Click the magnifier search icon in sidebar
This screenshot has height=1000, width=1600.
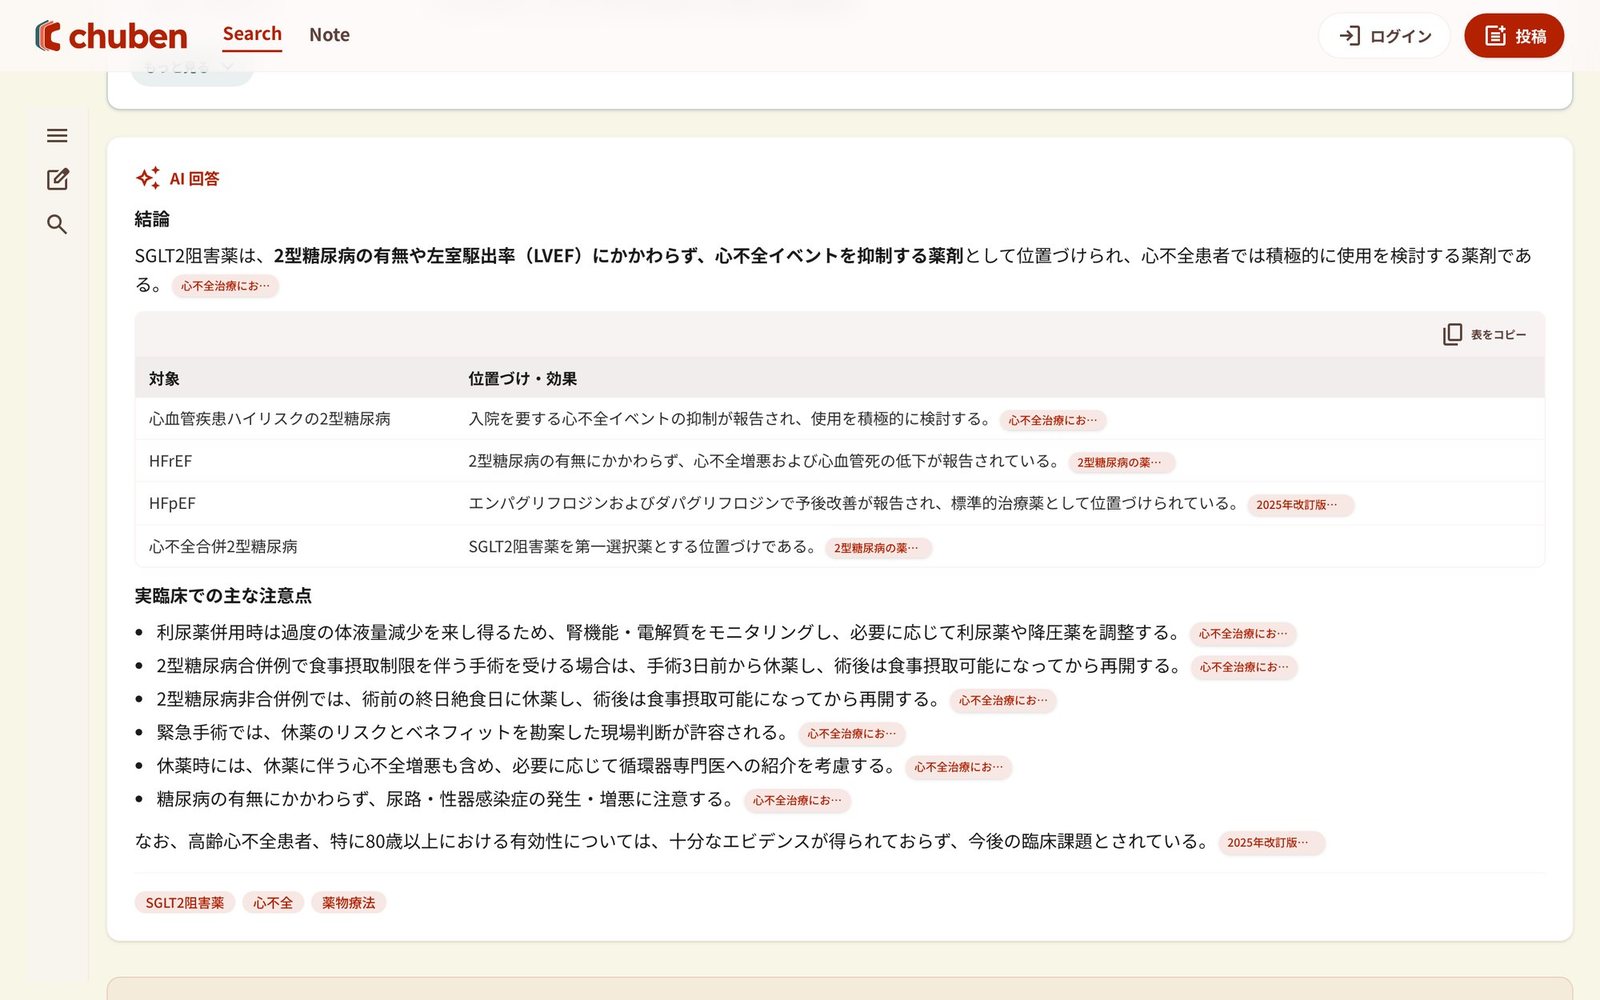(57, 224)
